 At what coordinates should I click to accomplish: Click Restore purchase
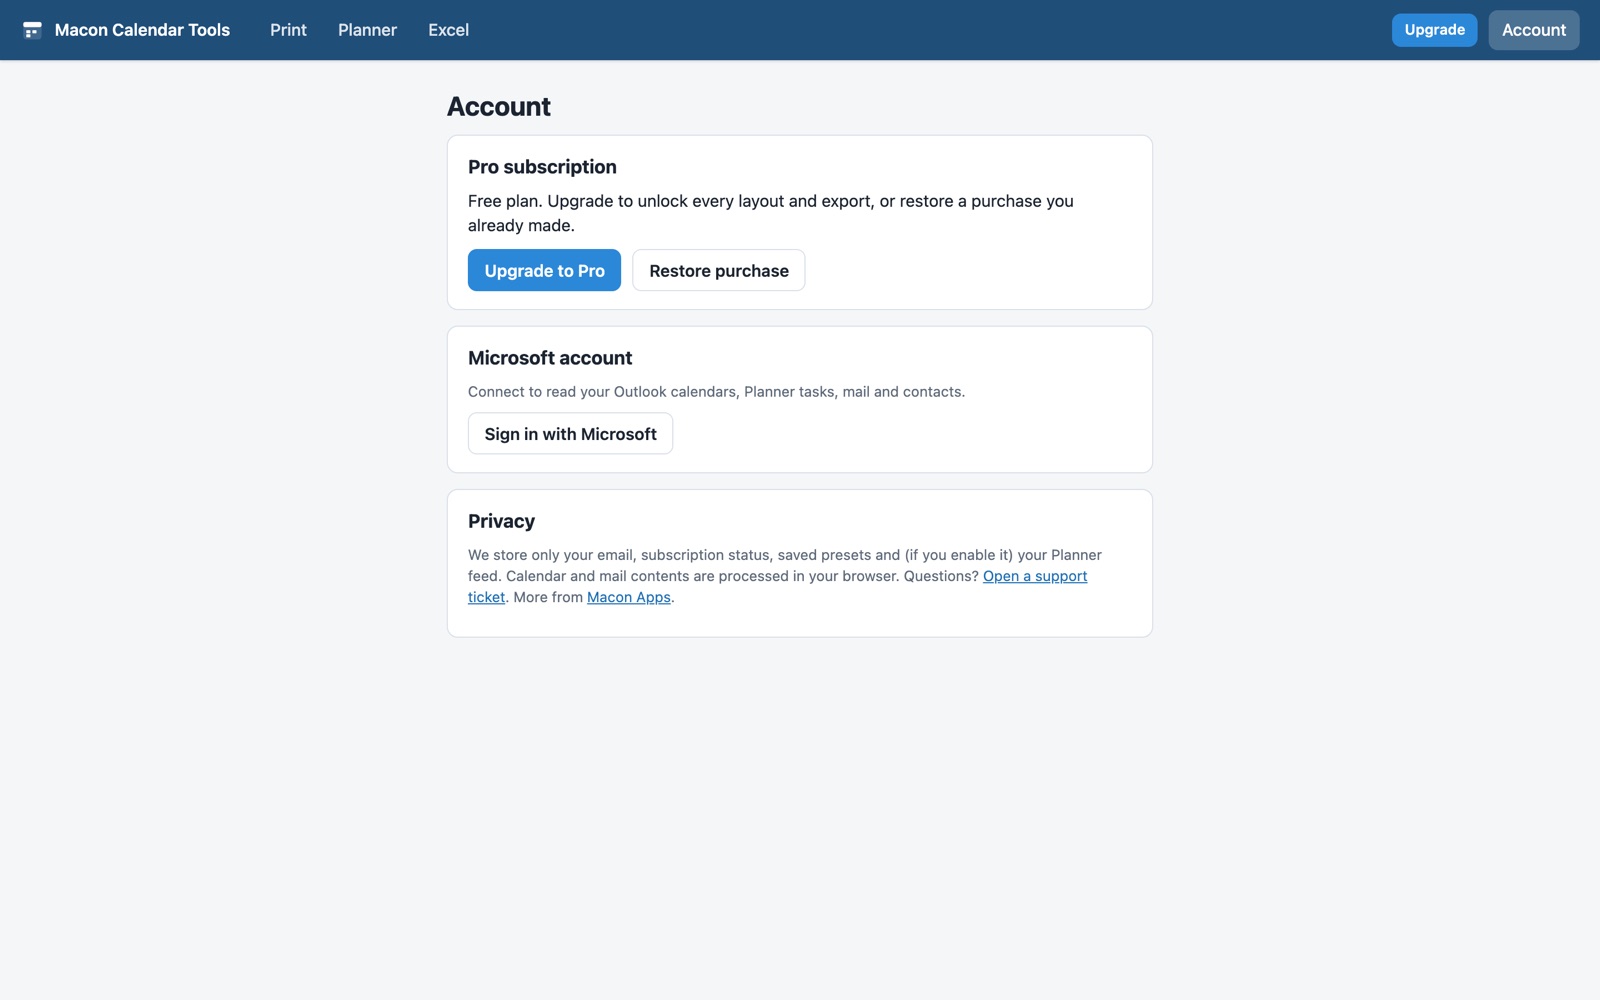coord(718,270)
